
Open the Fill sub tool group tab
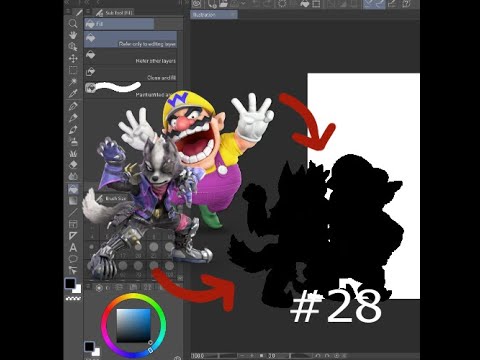(x=119, y=24)
